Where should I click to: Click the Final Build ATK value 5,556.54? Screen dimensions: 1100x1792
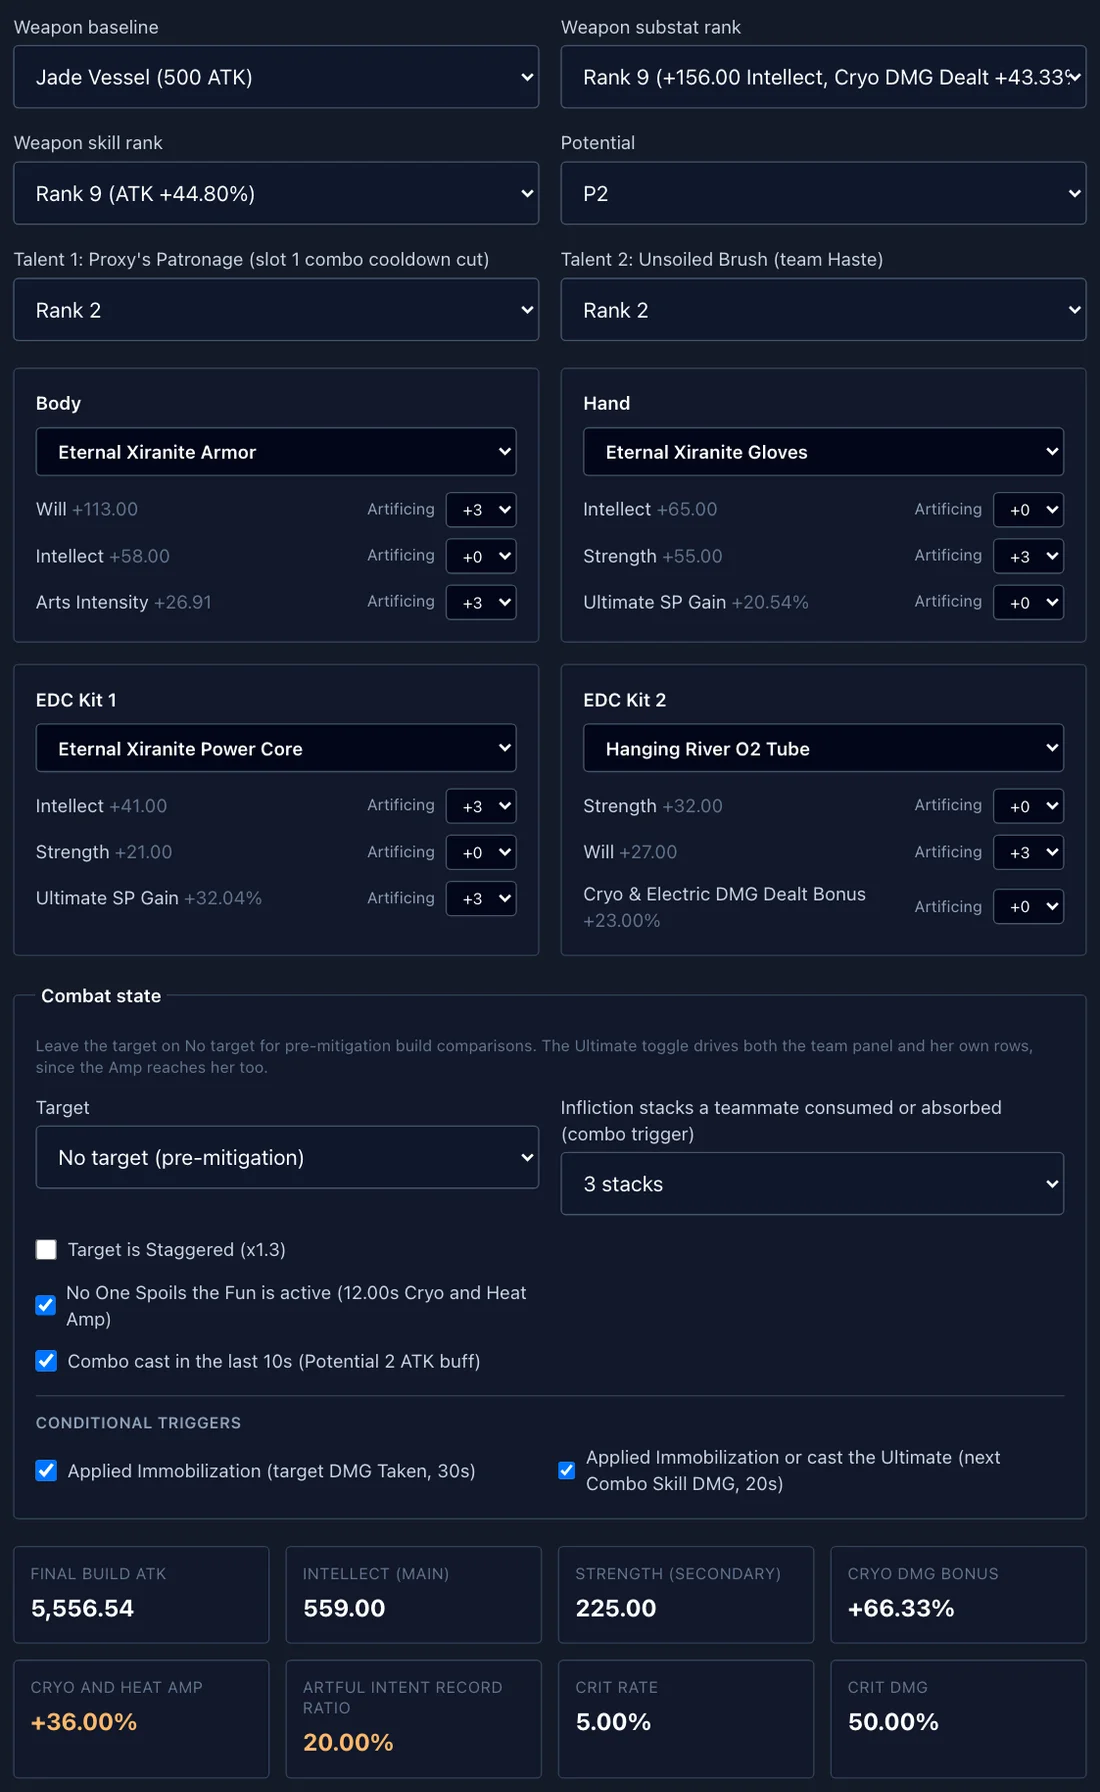coord(82,1608)
